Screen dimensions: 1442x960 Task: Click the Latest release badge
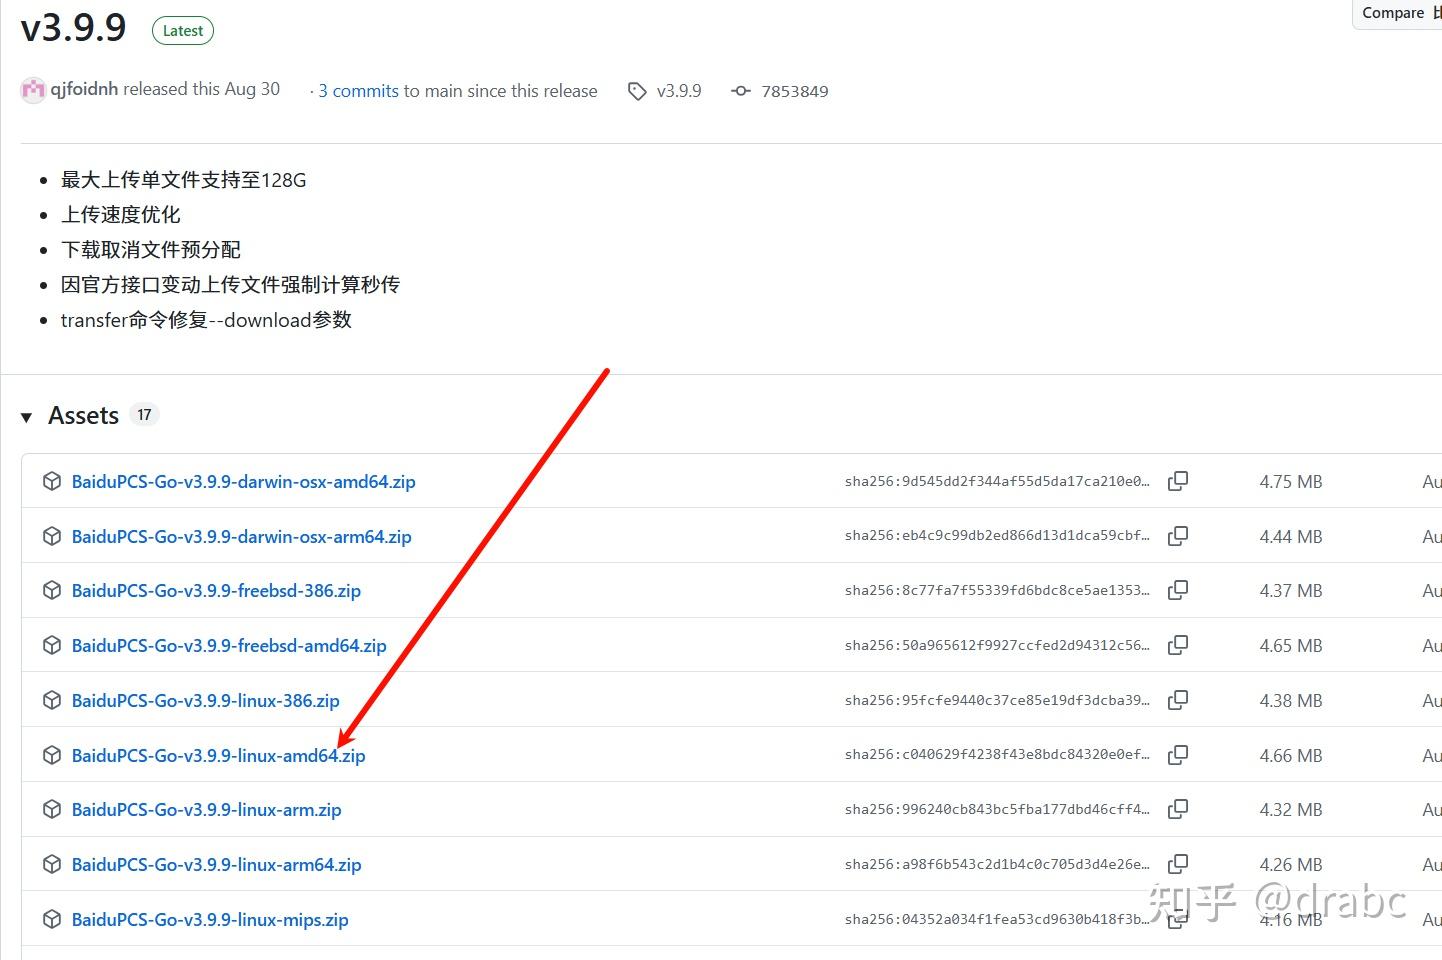[182, 30]
